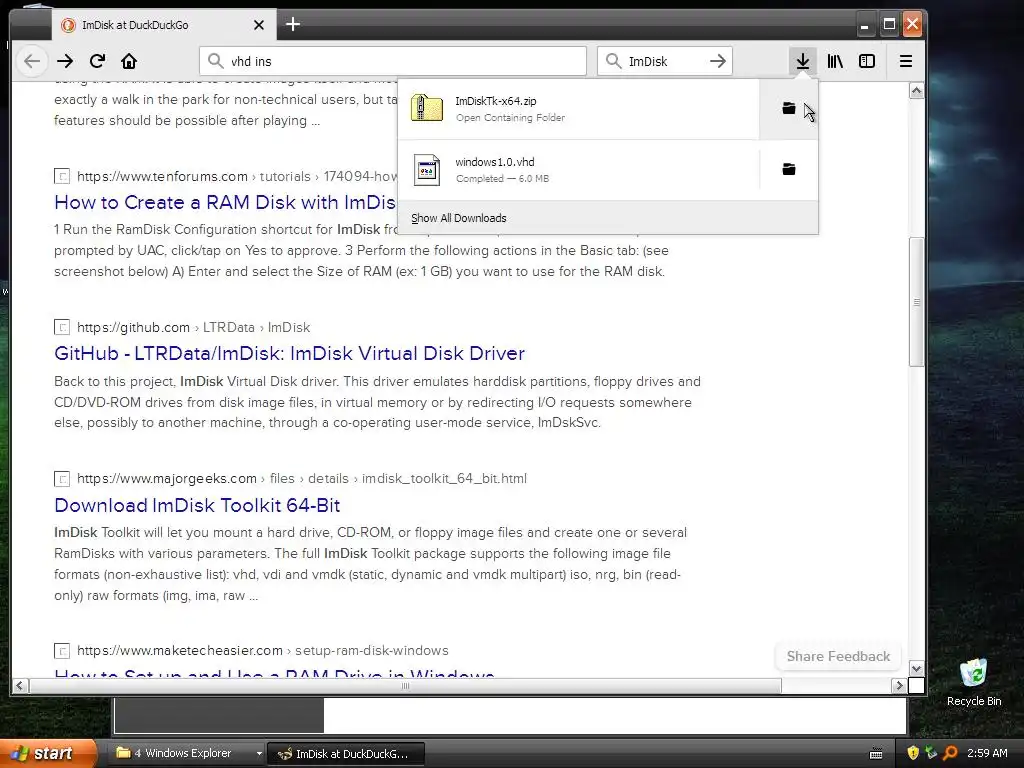Click the maketecheasier.com result favicon
Screen dimensions: 1024x768
(x=62, y=650)
